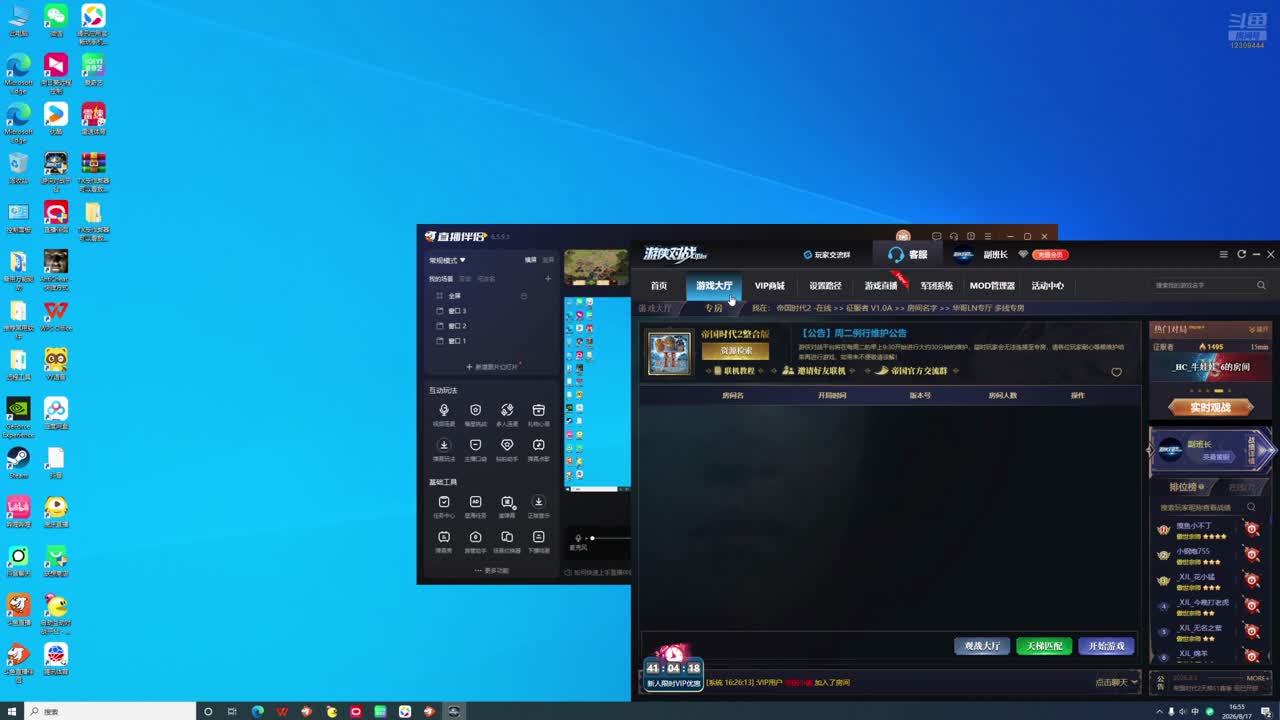The height and width of the screenshot is (720, 1280).
Task: Open the MOD管理器 tab
Action: (x=992, y=286)
